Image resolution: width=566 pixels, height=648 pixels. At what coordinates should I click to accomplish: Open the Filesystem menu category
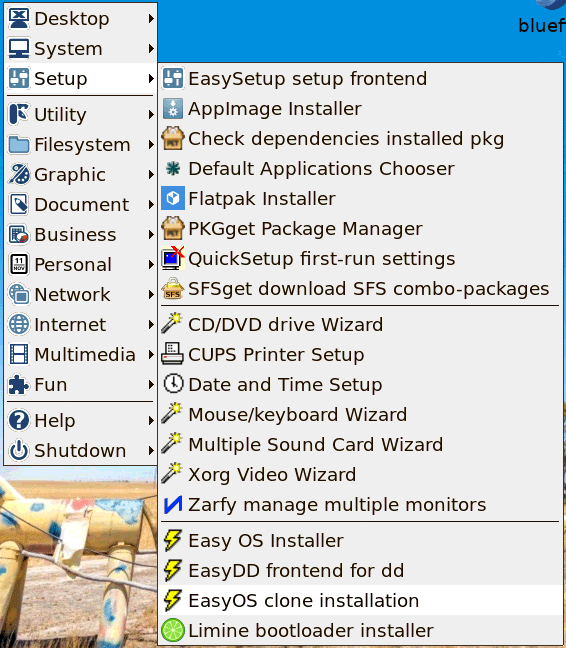tap(80, 145)
